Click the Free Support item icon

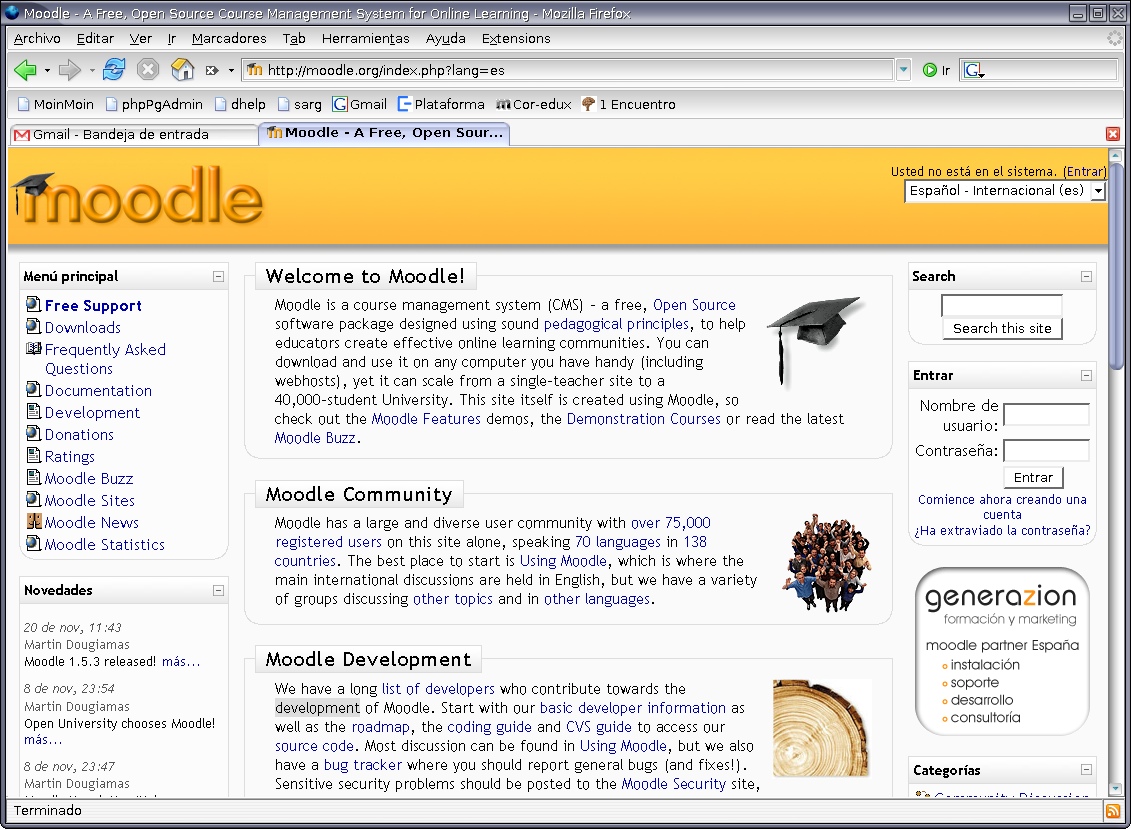tap(33, 304)
